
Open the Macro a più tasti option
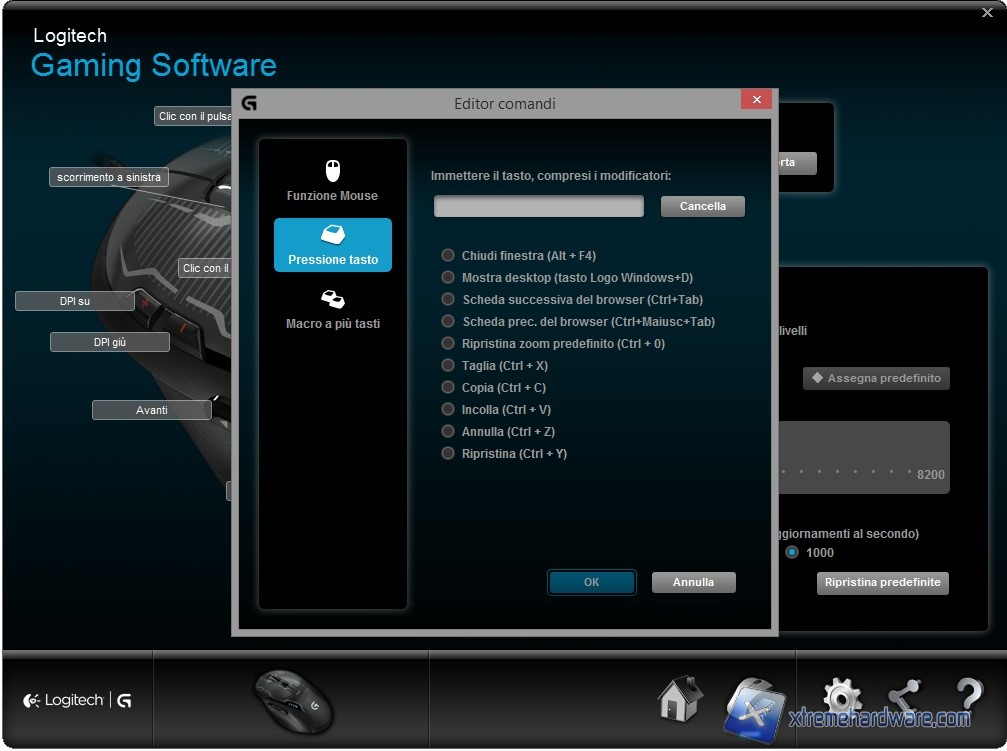pyautogui.click(x=333, y=299)
